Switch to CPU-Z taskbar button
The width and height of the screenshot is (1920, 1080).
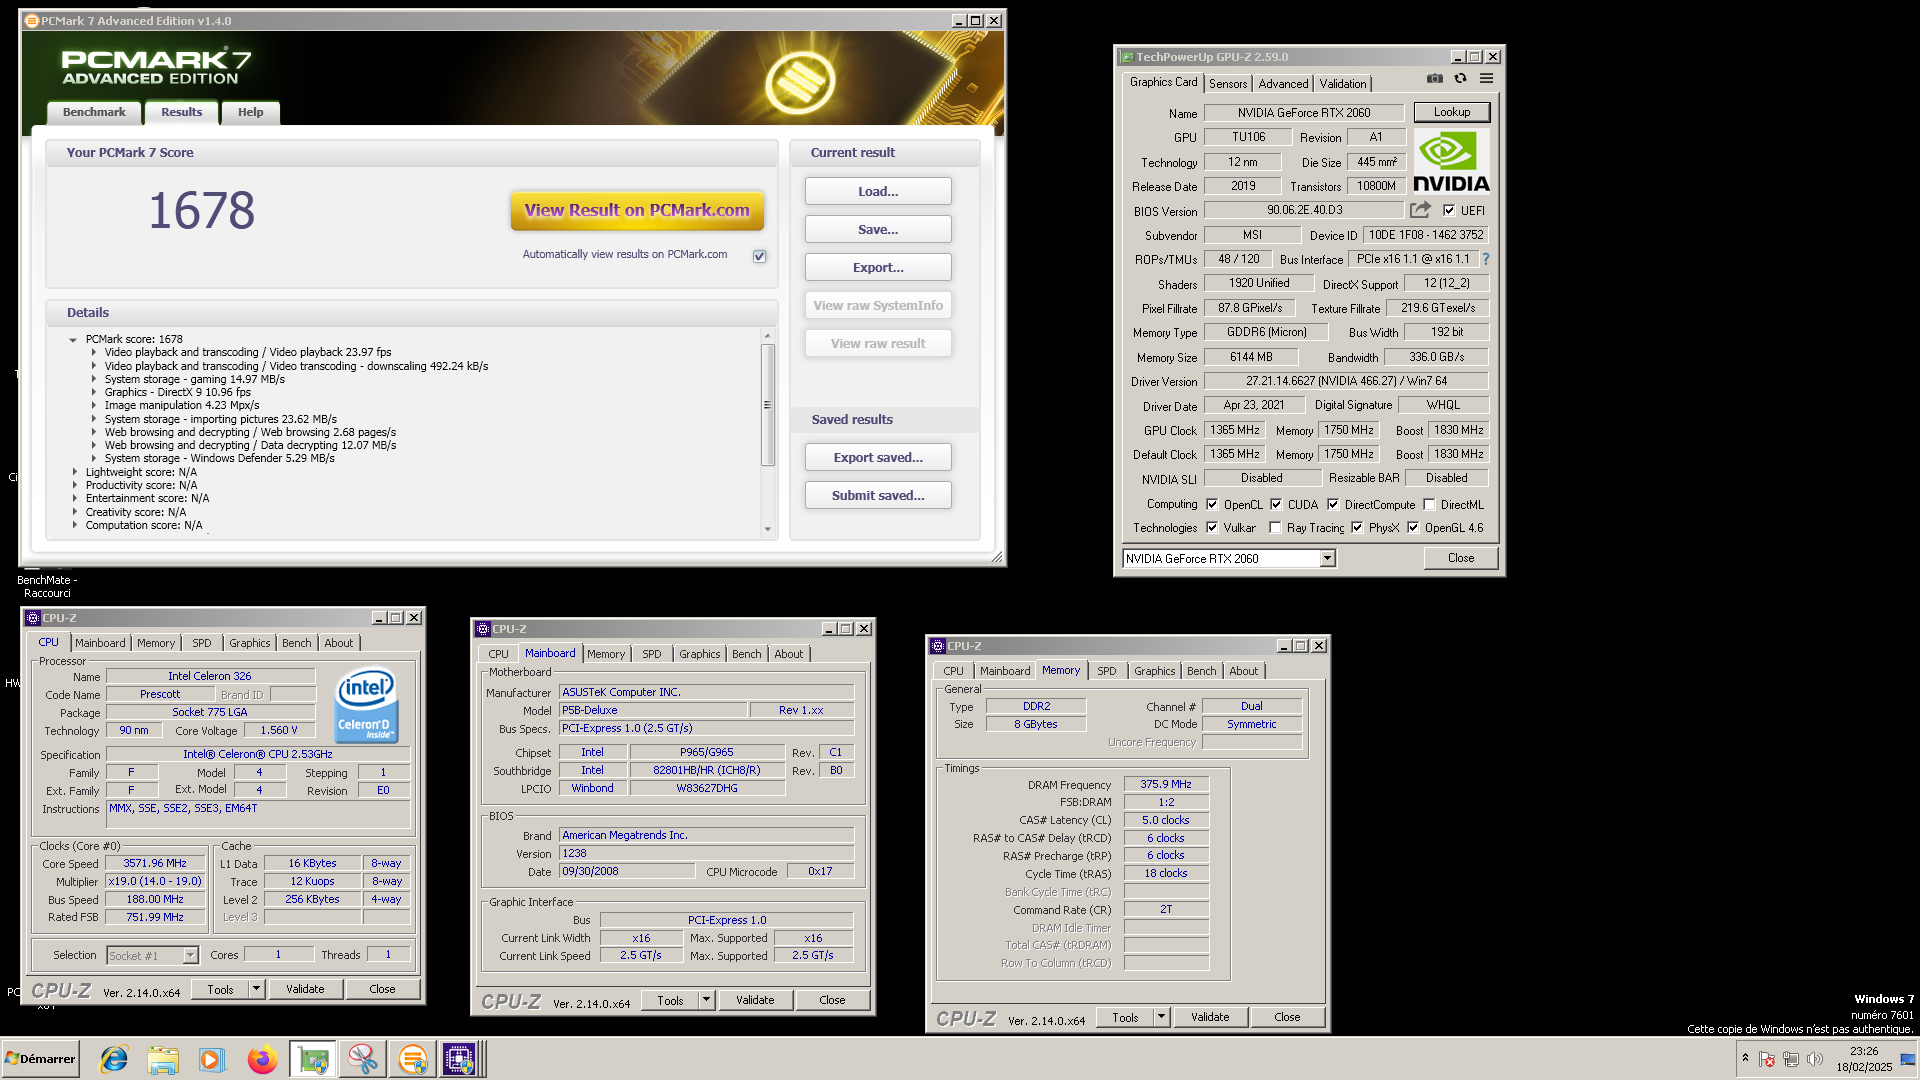[x=461, y=1059]
